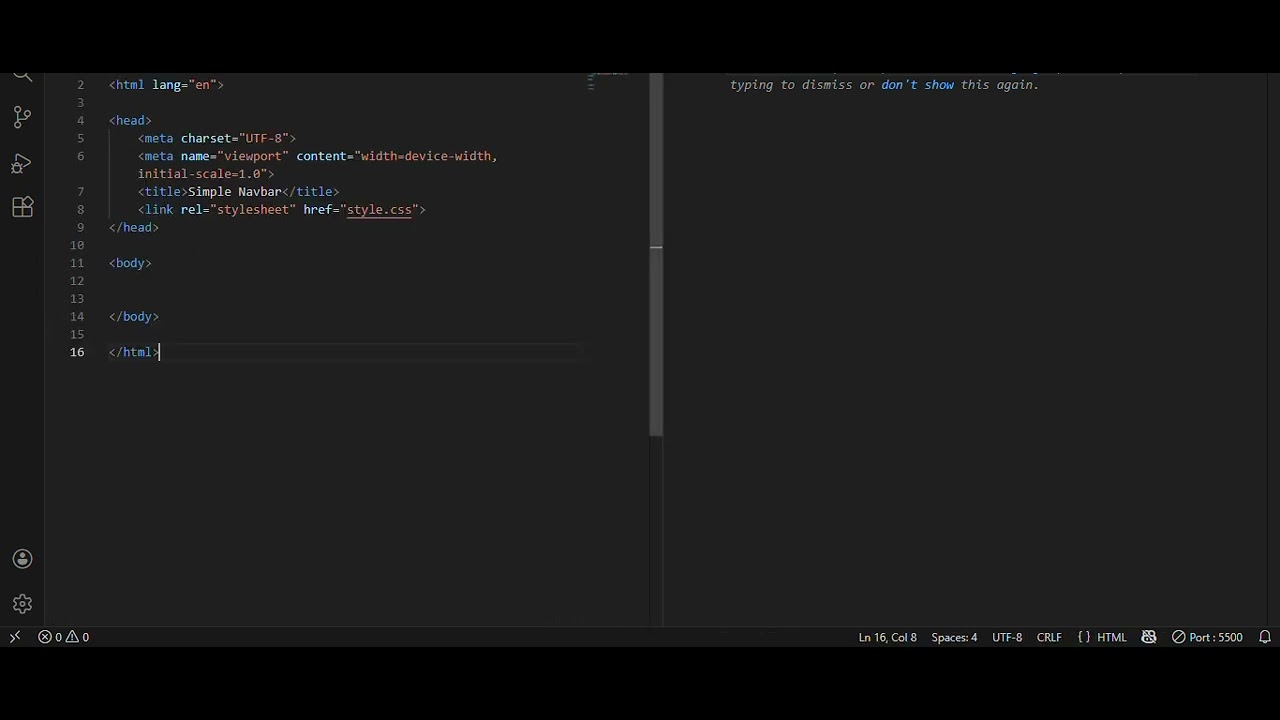Click the "don't show" link
The width and height of the screenshot is (1280, 720).
[x=917, y=85]
